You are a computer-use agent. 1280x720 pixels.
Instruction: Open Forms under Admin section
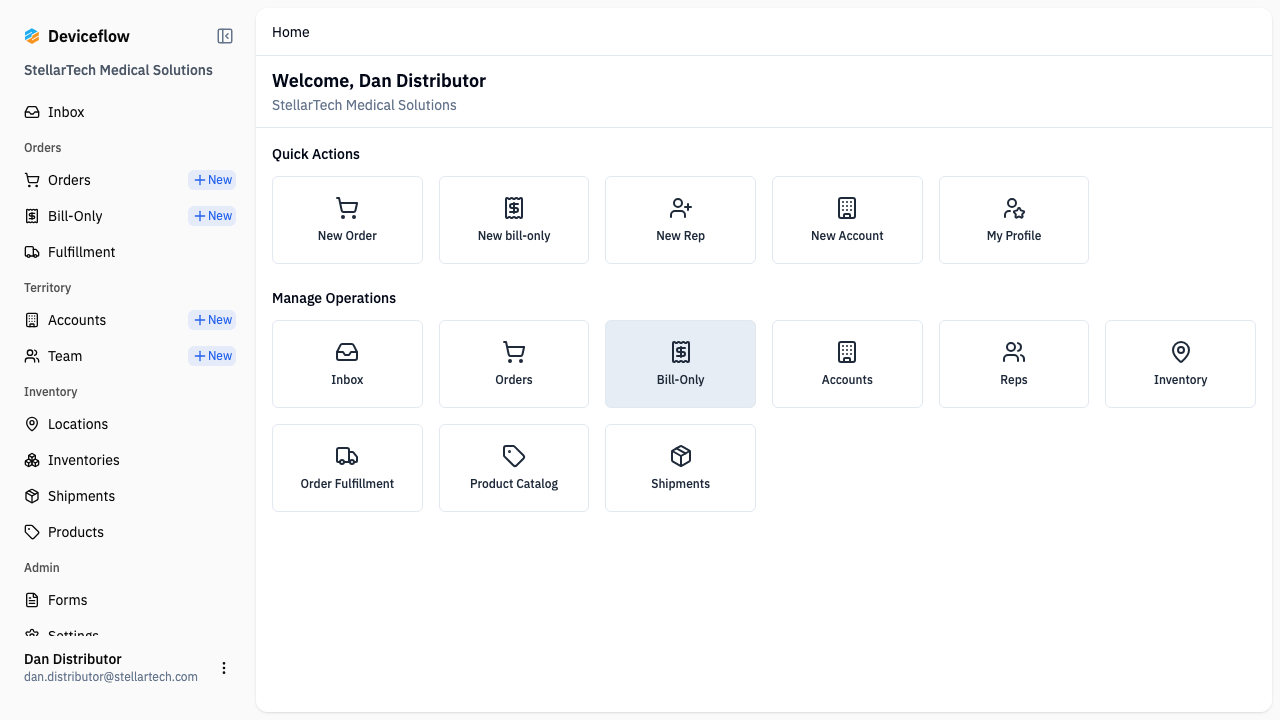[x=67, y=599]
